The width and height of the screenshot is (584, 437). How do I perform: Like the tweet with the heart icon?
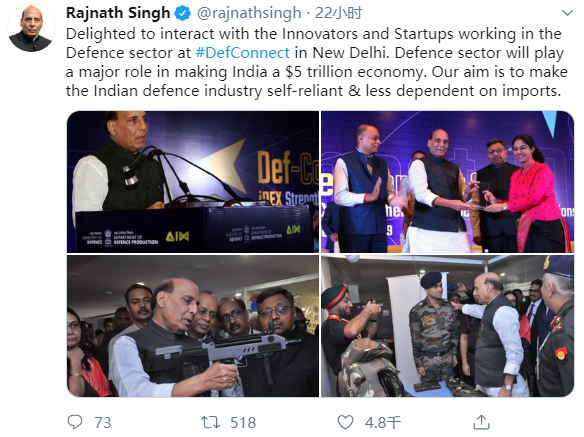point(345,422)
